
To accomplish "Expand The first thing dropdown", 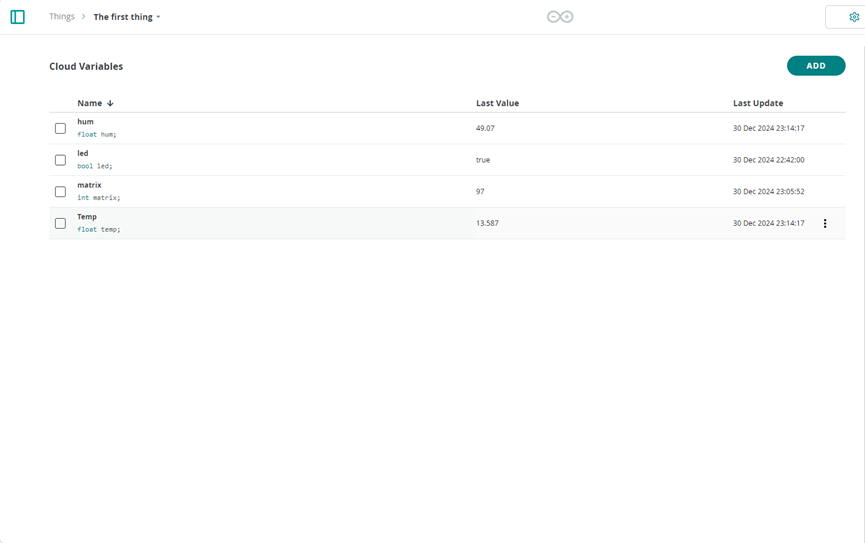I will point(127,17).
